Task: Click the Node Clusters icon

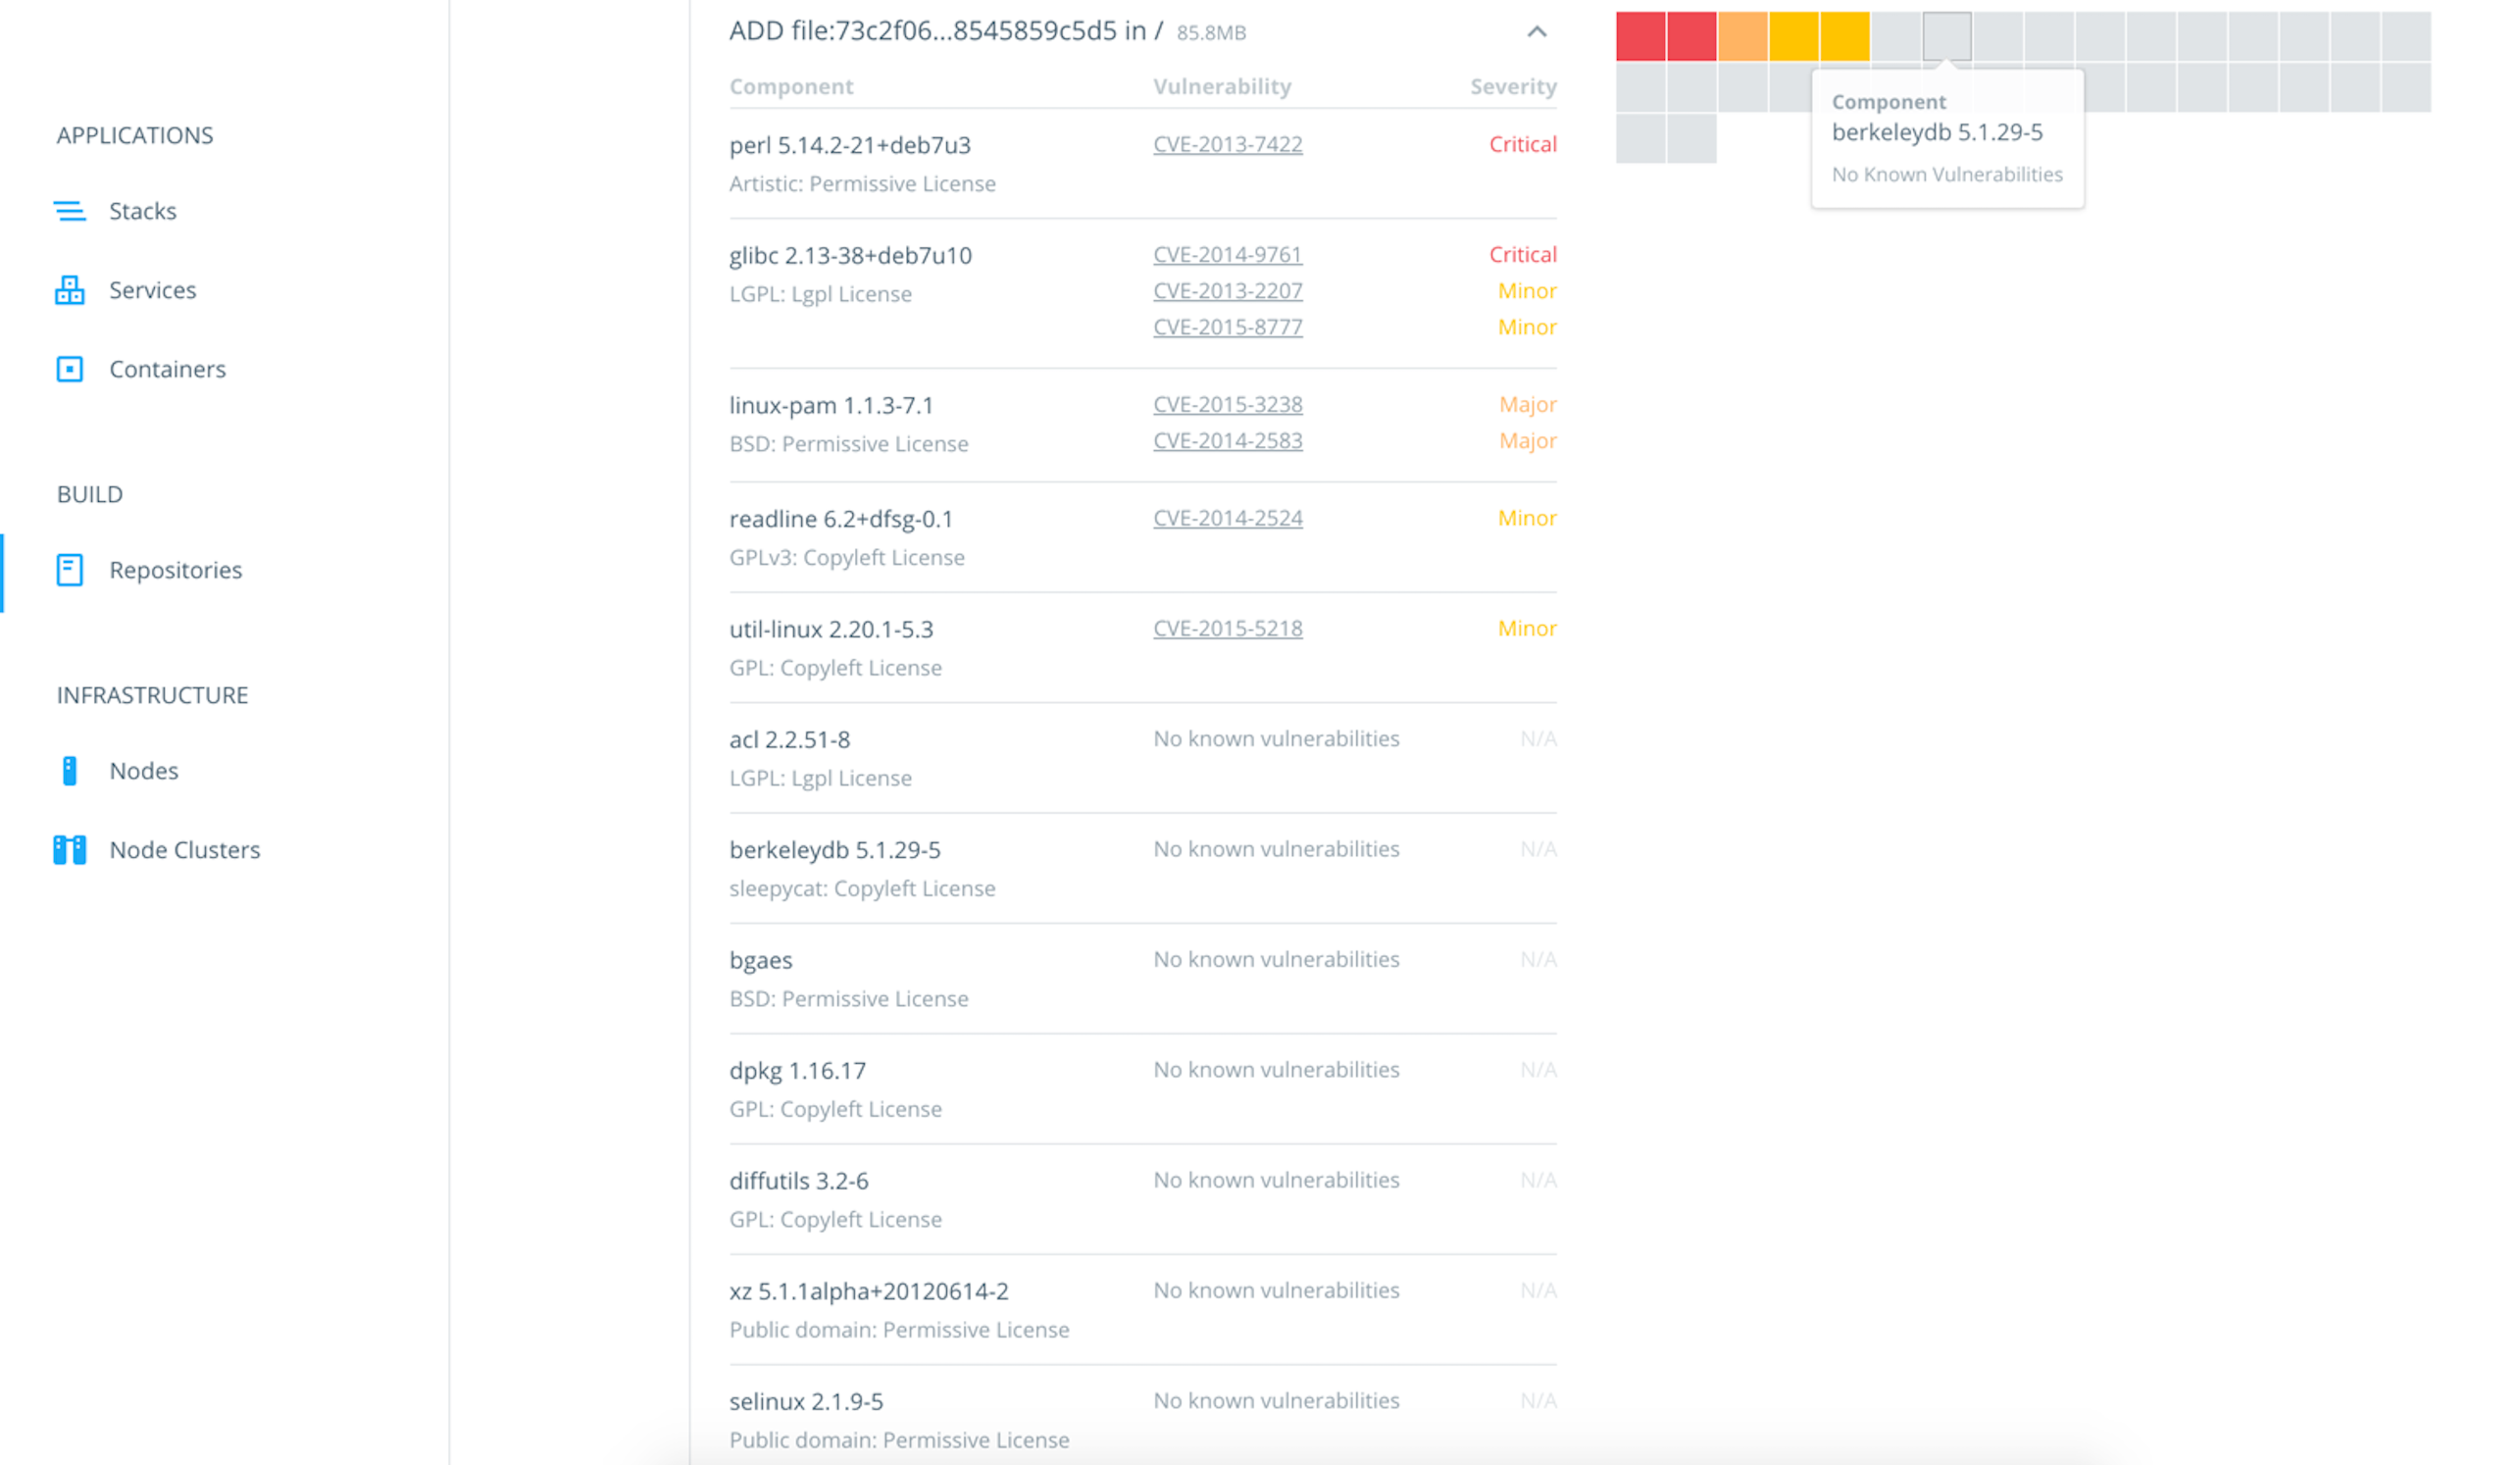Action: pyautogui.click(x=69, y=850)
